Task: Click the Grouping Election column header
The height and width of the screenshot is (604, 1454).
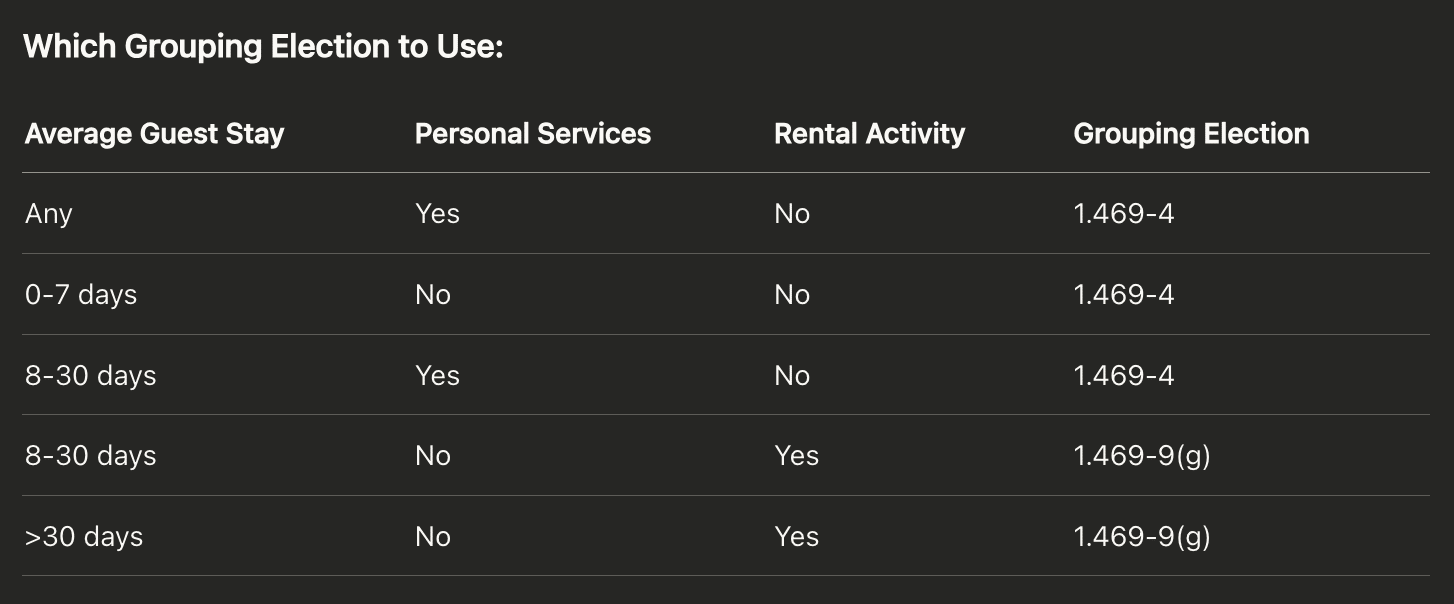Action: pyautogui.click(x=1191, y=134)
